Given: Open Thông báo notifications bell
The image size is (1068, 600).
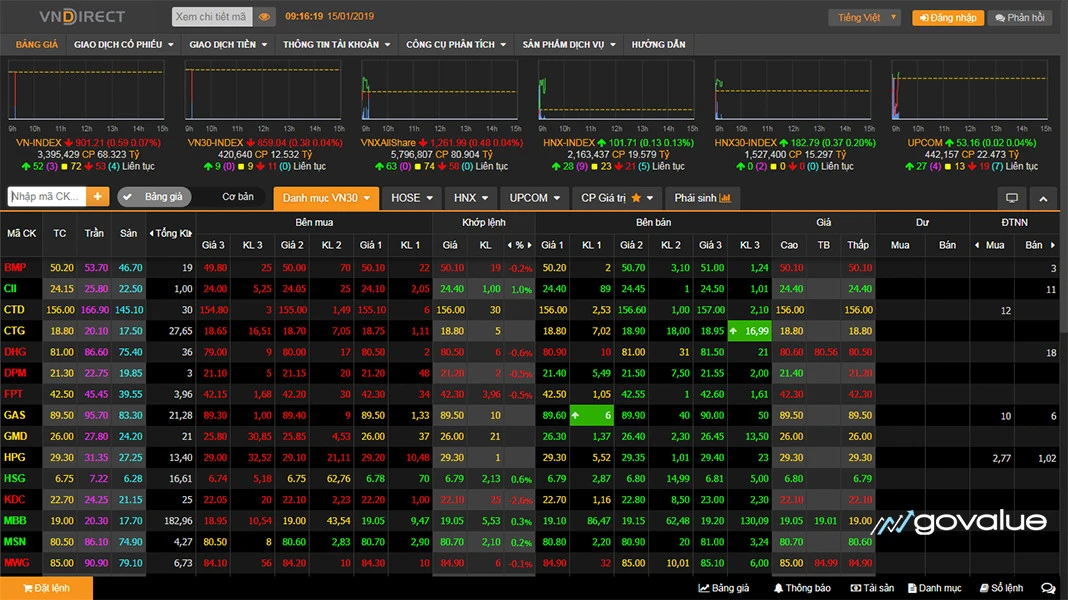Looking at the screenshot, I should pyautogui.click(x=801, y=588).
